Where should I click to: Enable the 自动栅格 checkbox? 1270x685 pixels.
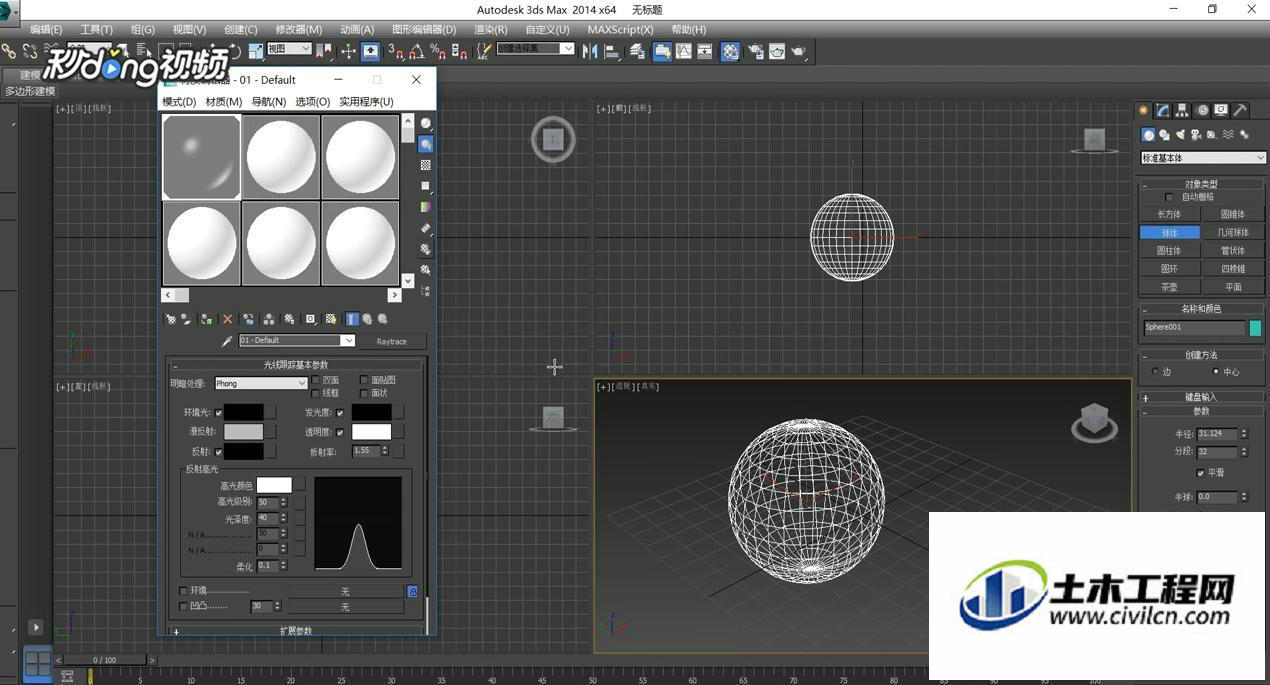1170,197
